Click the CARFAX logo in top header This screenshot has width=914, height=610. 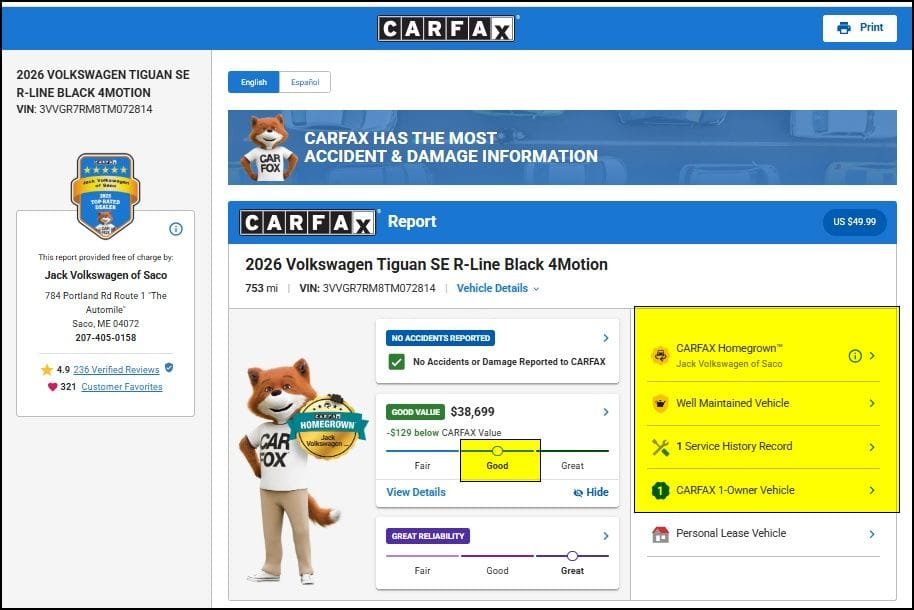pyautogui.click(x=447, y=28)
